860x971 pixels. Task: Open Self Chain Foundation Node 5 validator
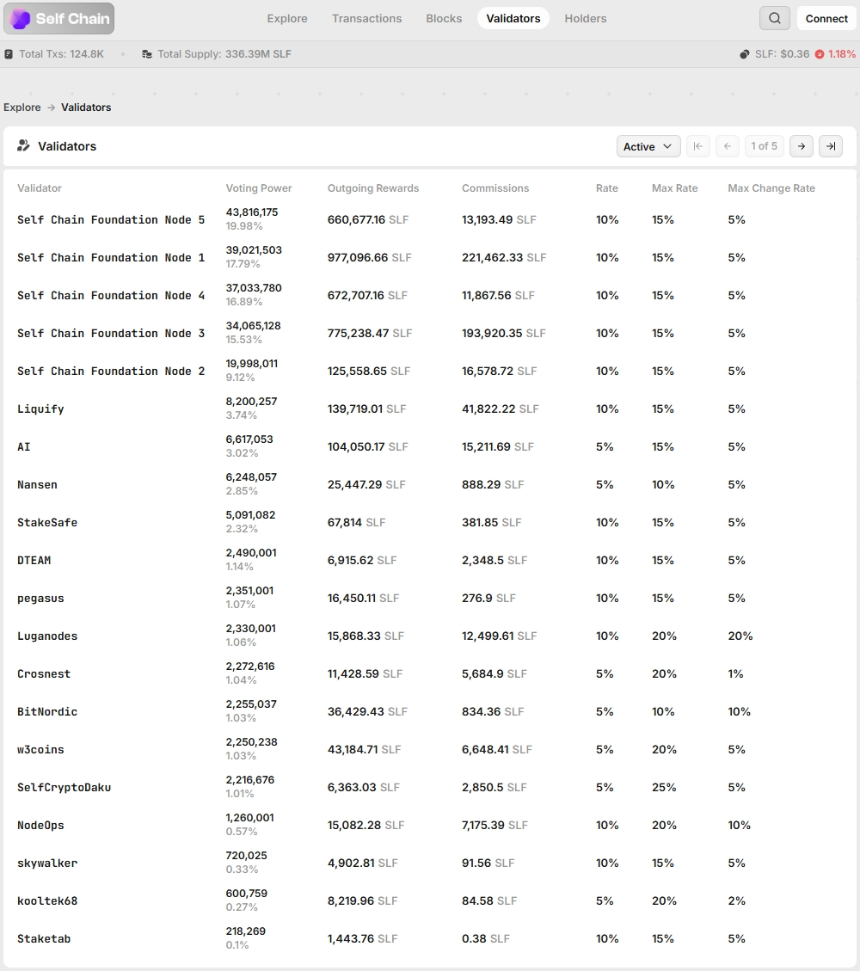pos(111,220)
